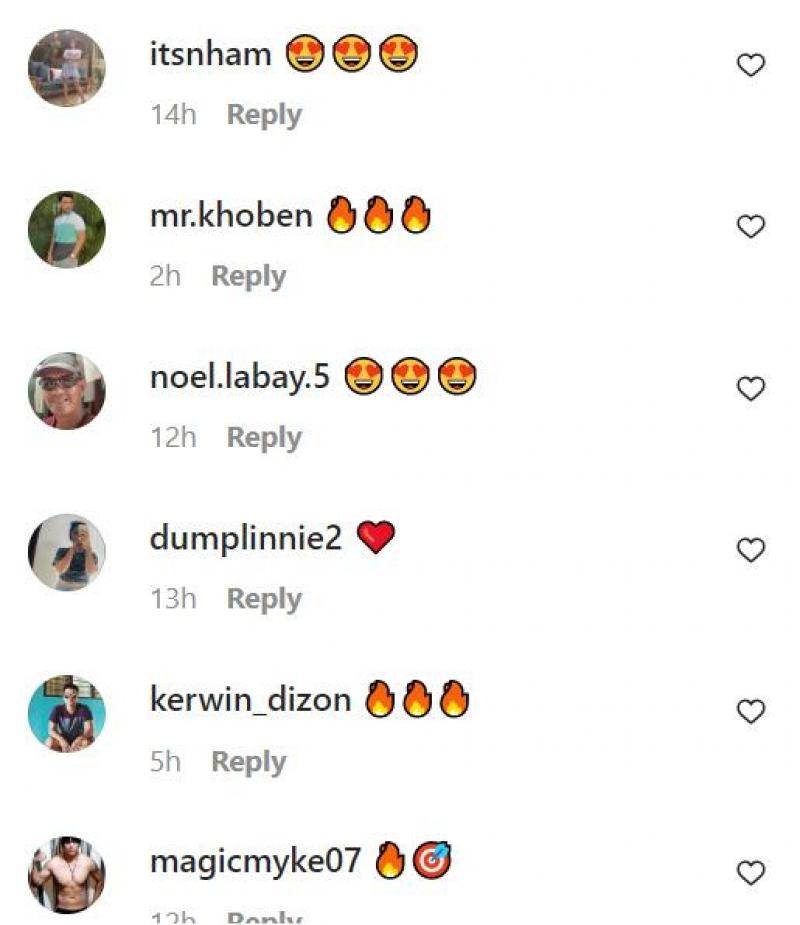Open the mr.khoben username link

pyautogui.click(x=231, y=215)
